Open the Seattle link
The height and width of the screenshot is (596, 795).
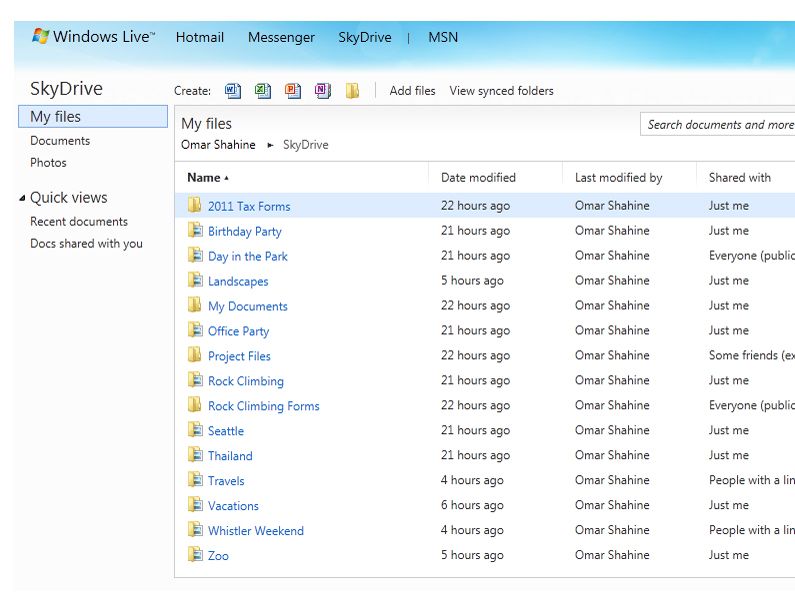point(226,431)
